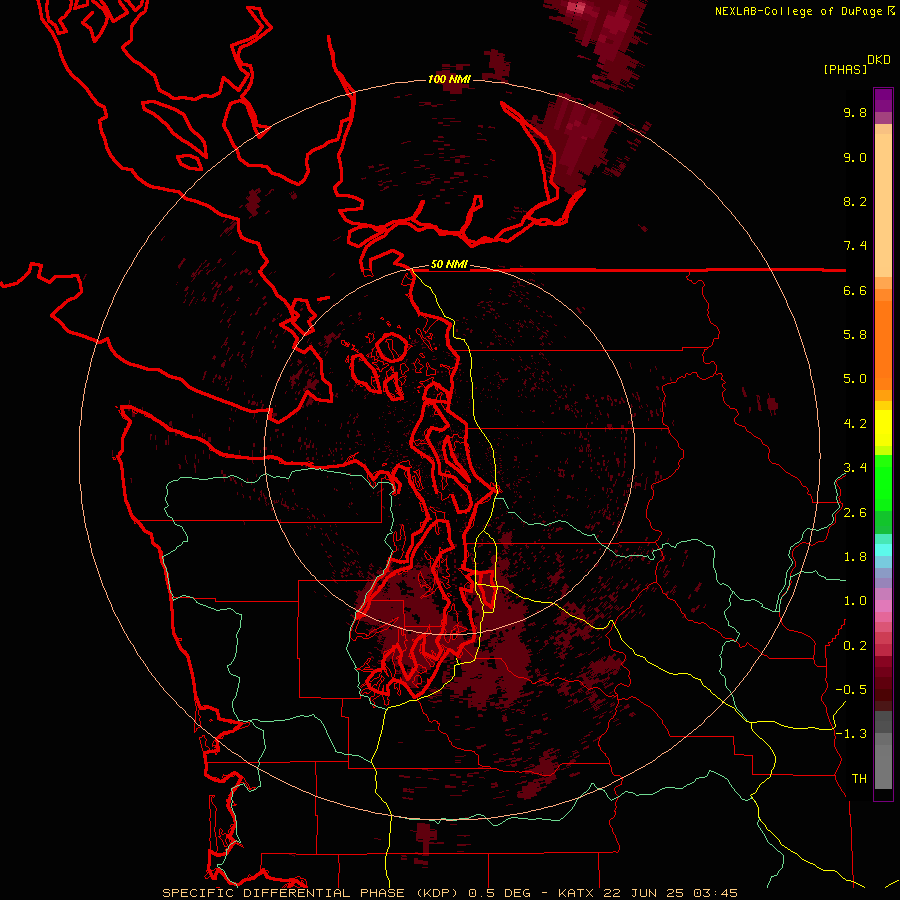Click the 1.0 value on the scale
The width and height of the screenshot is (900, 900).
[x=855, y=601]
